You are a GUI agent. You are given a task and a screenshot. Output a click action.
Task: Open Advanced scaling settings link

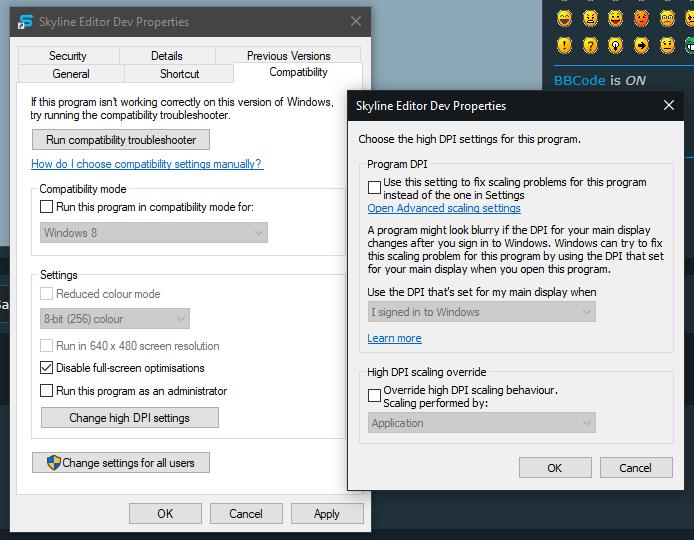(444, 208)
